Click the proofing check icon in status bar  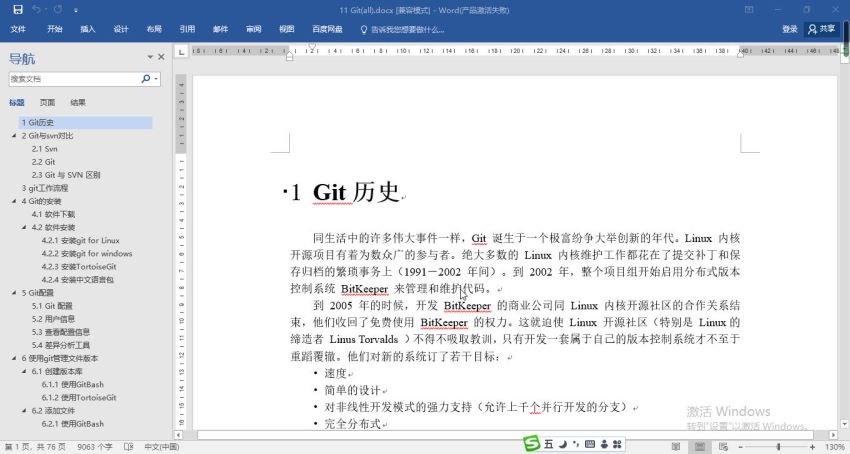[x=128, y=447]
